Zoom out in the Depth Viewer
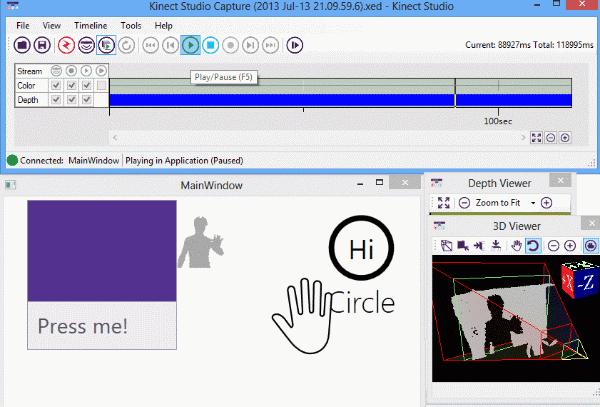 [464, 203]
